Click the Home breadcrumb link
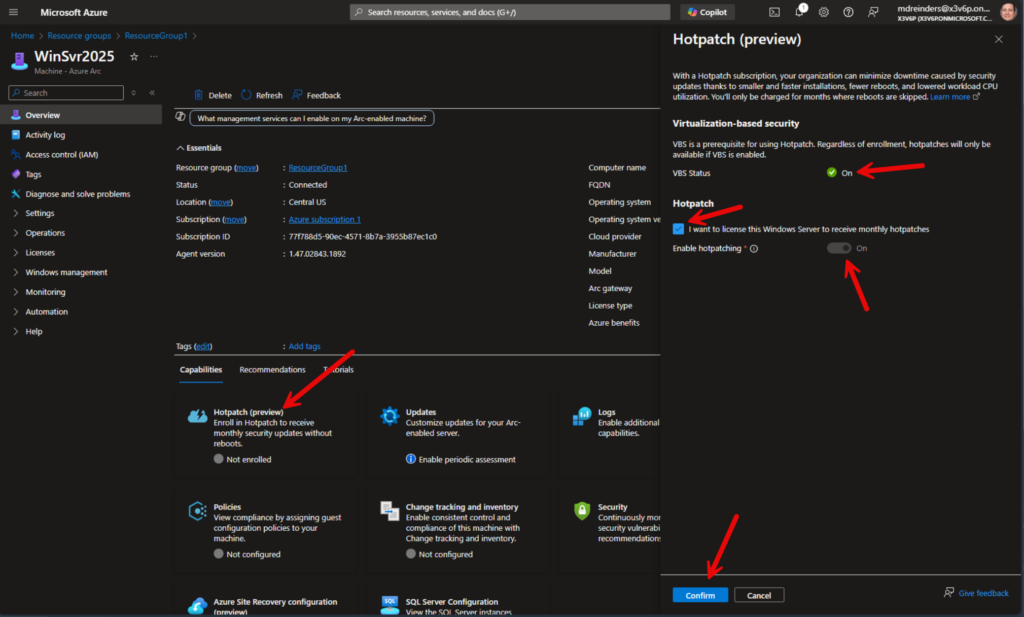The width and height of the screenshot is (1024, 617). [x=22, y=36]
